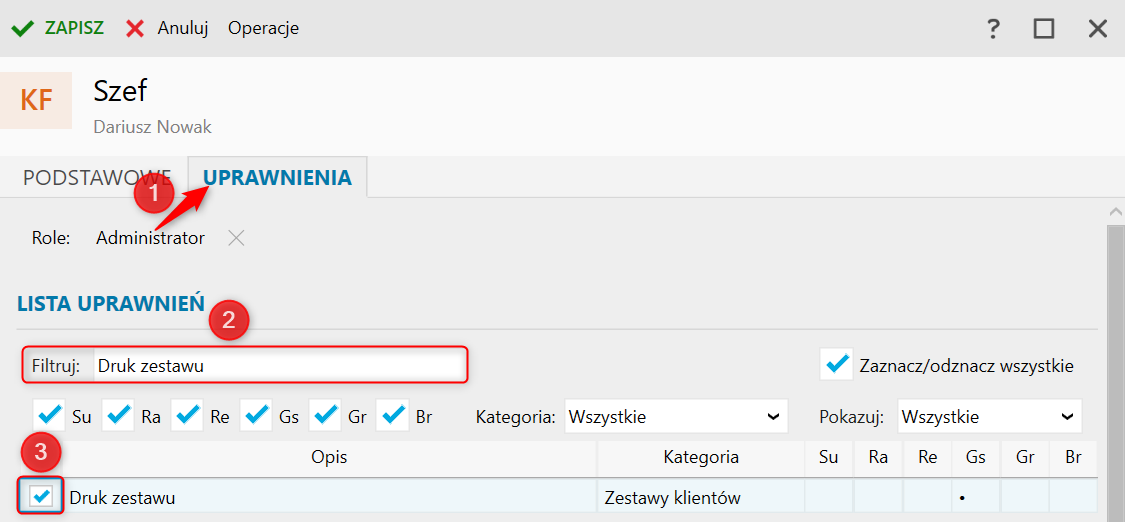
Task: Open the Pokazuj dropdown
Action: [989, 417]
